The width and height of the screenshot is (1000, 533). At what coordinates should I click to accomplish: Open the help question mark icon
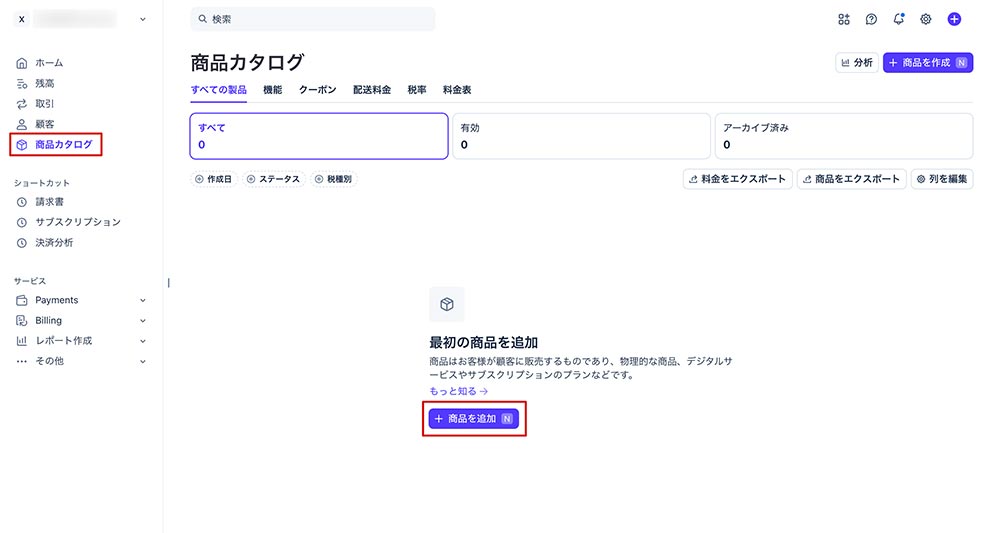click(871, 19)
